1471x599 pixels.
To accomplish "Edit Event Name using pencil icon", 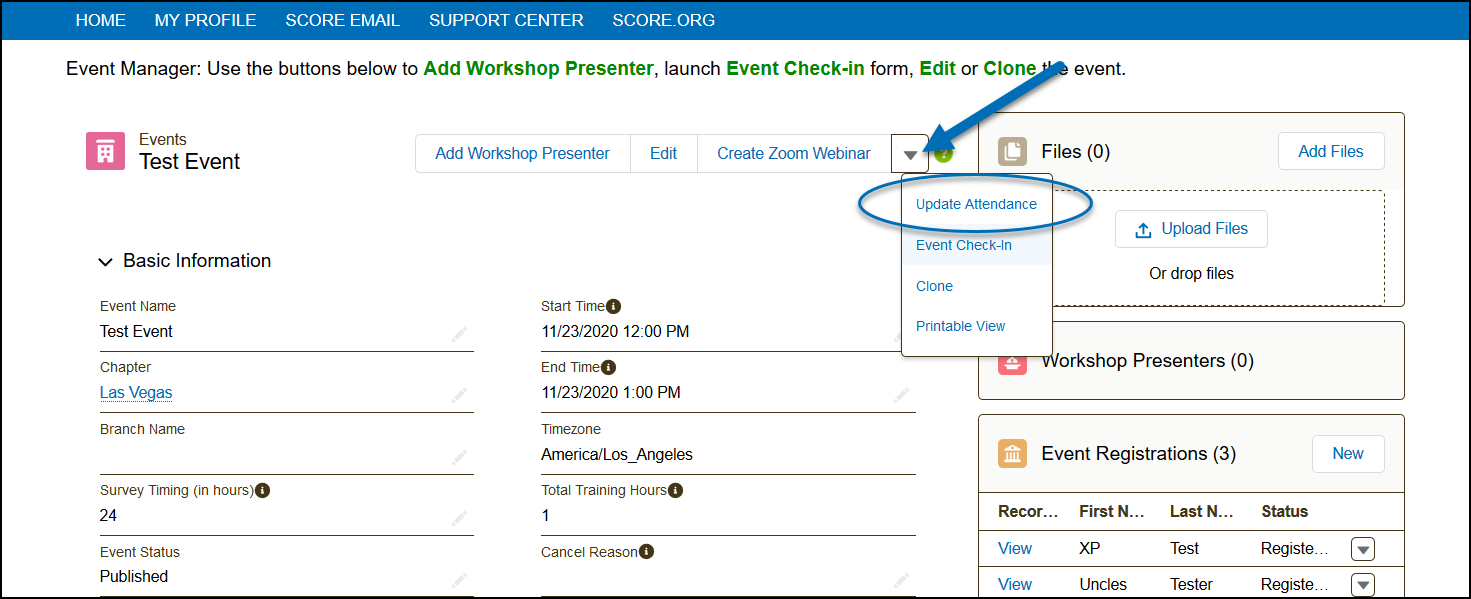I will pos(459,333).
